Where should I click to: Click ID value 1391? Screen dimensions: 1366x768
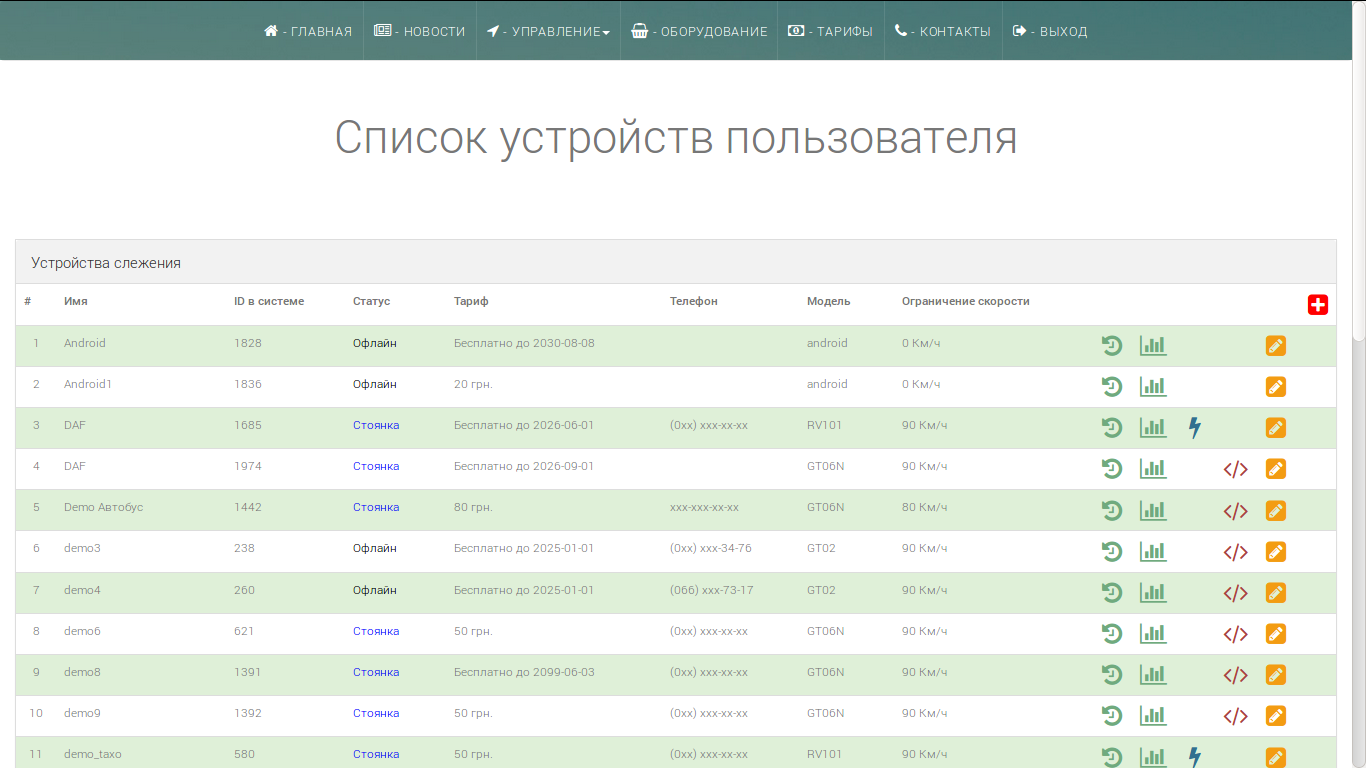click(x=247, y=672)
